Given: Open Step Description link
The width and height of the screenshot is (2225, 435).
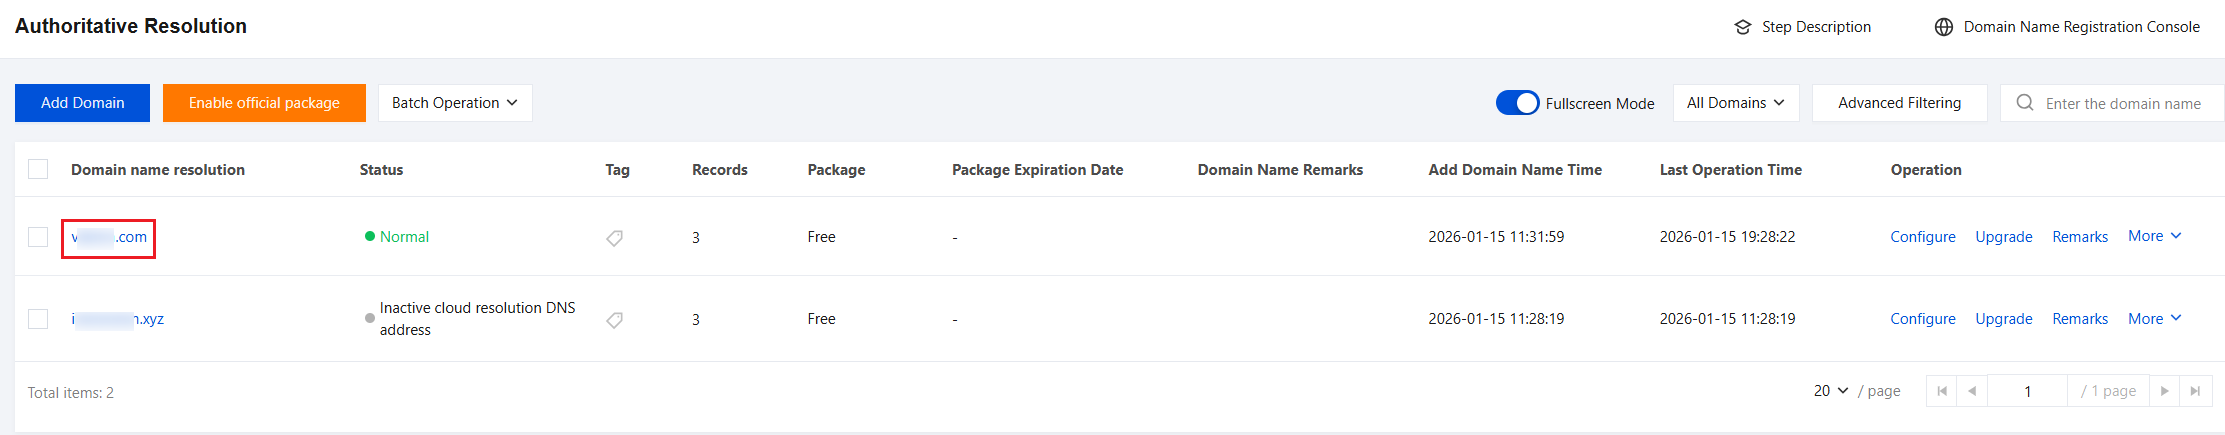Looking at the screenshot, I should click(x=1816, y=27).
